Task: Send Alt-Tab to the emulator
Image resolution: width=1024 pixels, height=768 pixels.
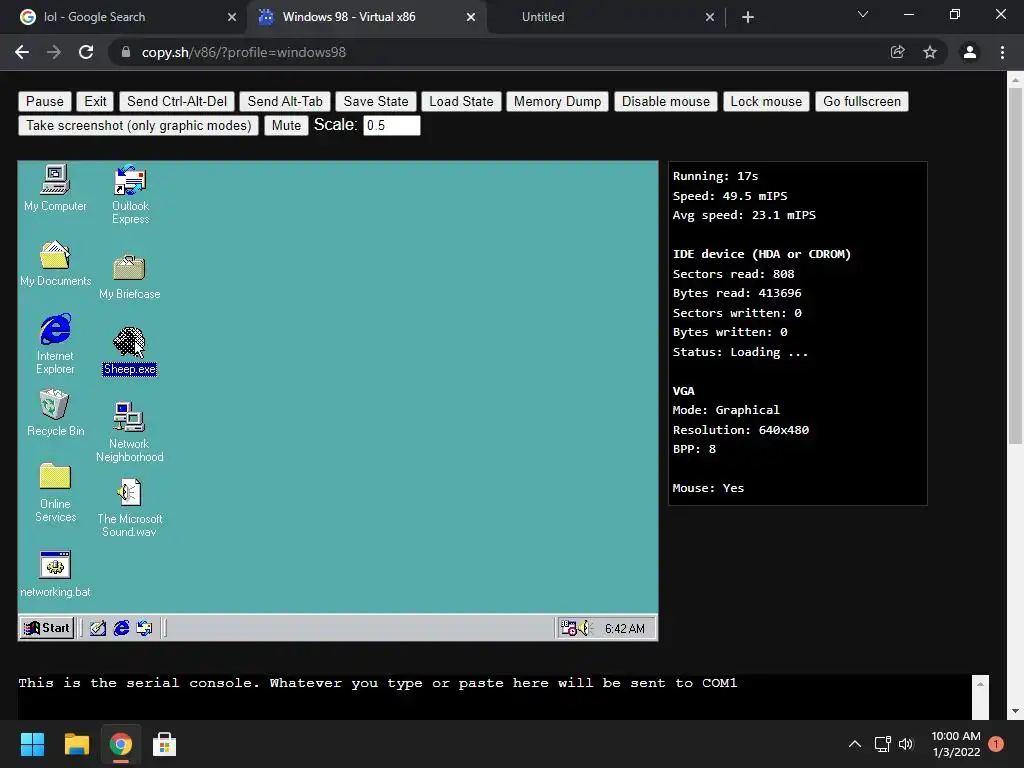Action: (285, 101)
